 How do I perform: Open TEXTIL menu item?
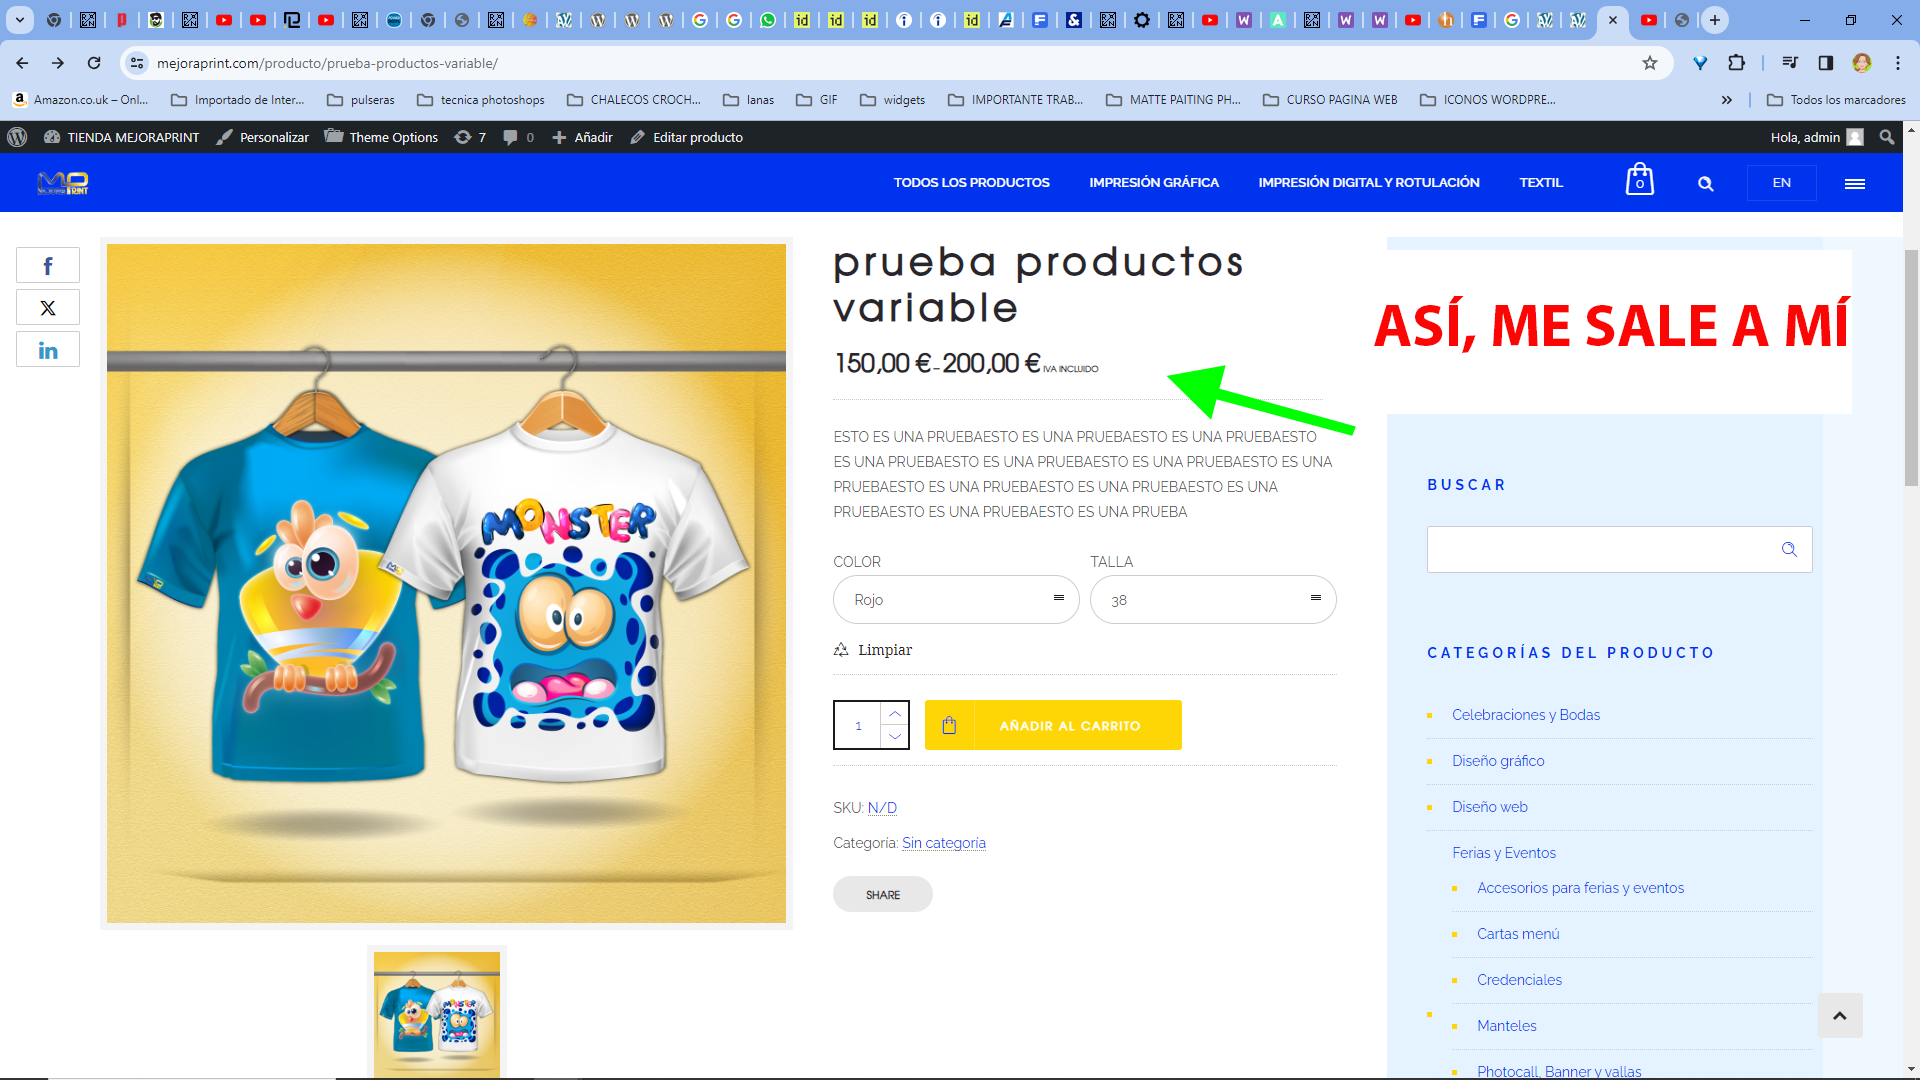(x=1541, y=183)
